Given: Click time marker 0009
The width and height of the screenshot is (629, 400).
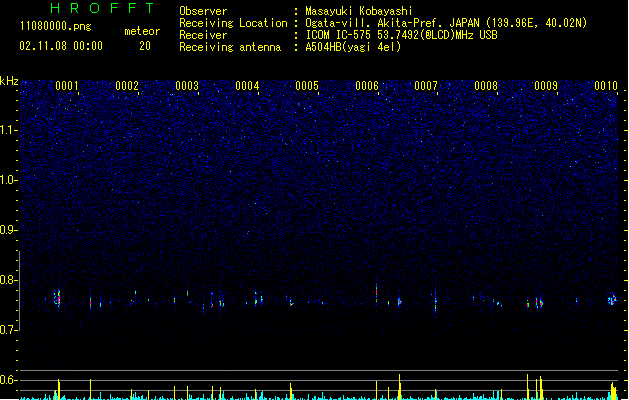Looking at the screenshot, I should pos(546,86).
